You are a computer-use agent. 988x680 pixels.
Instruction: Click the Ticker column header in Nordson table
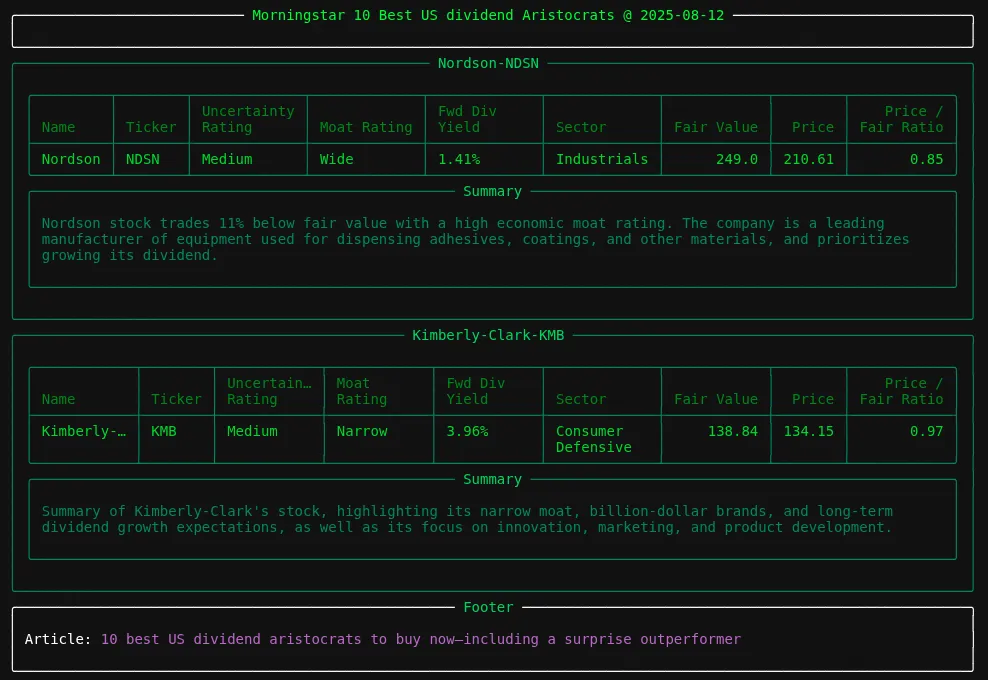coord(151,127)
